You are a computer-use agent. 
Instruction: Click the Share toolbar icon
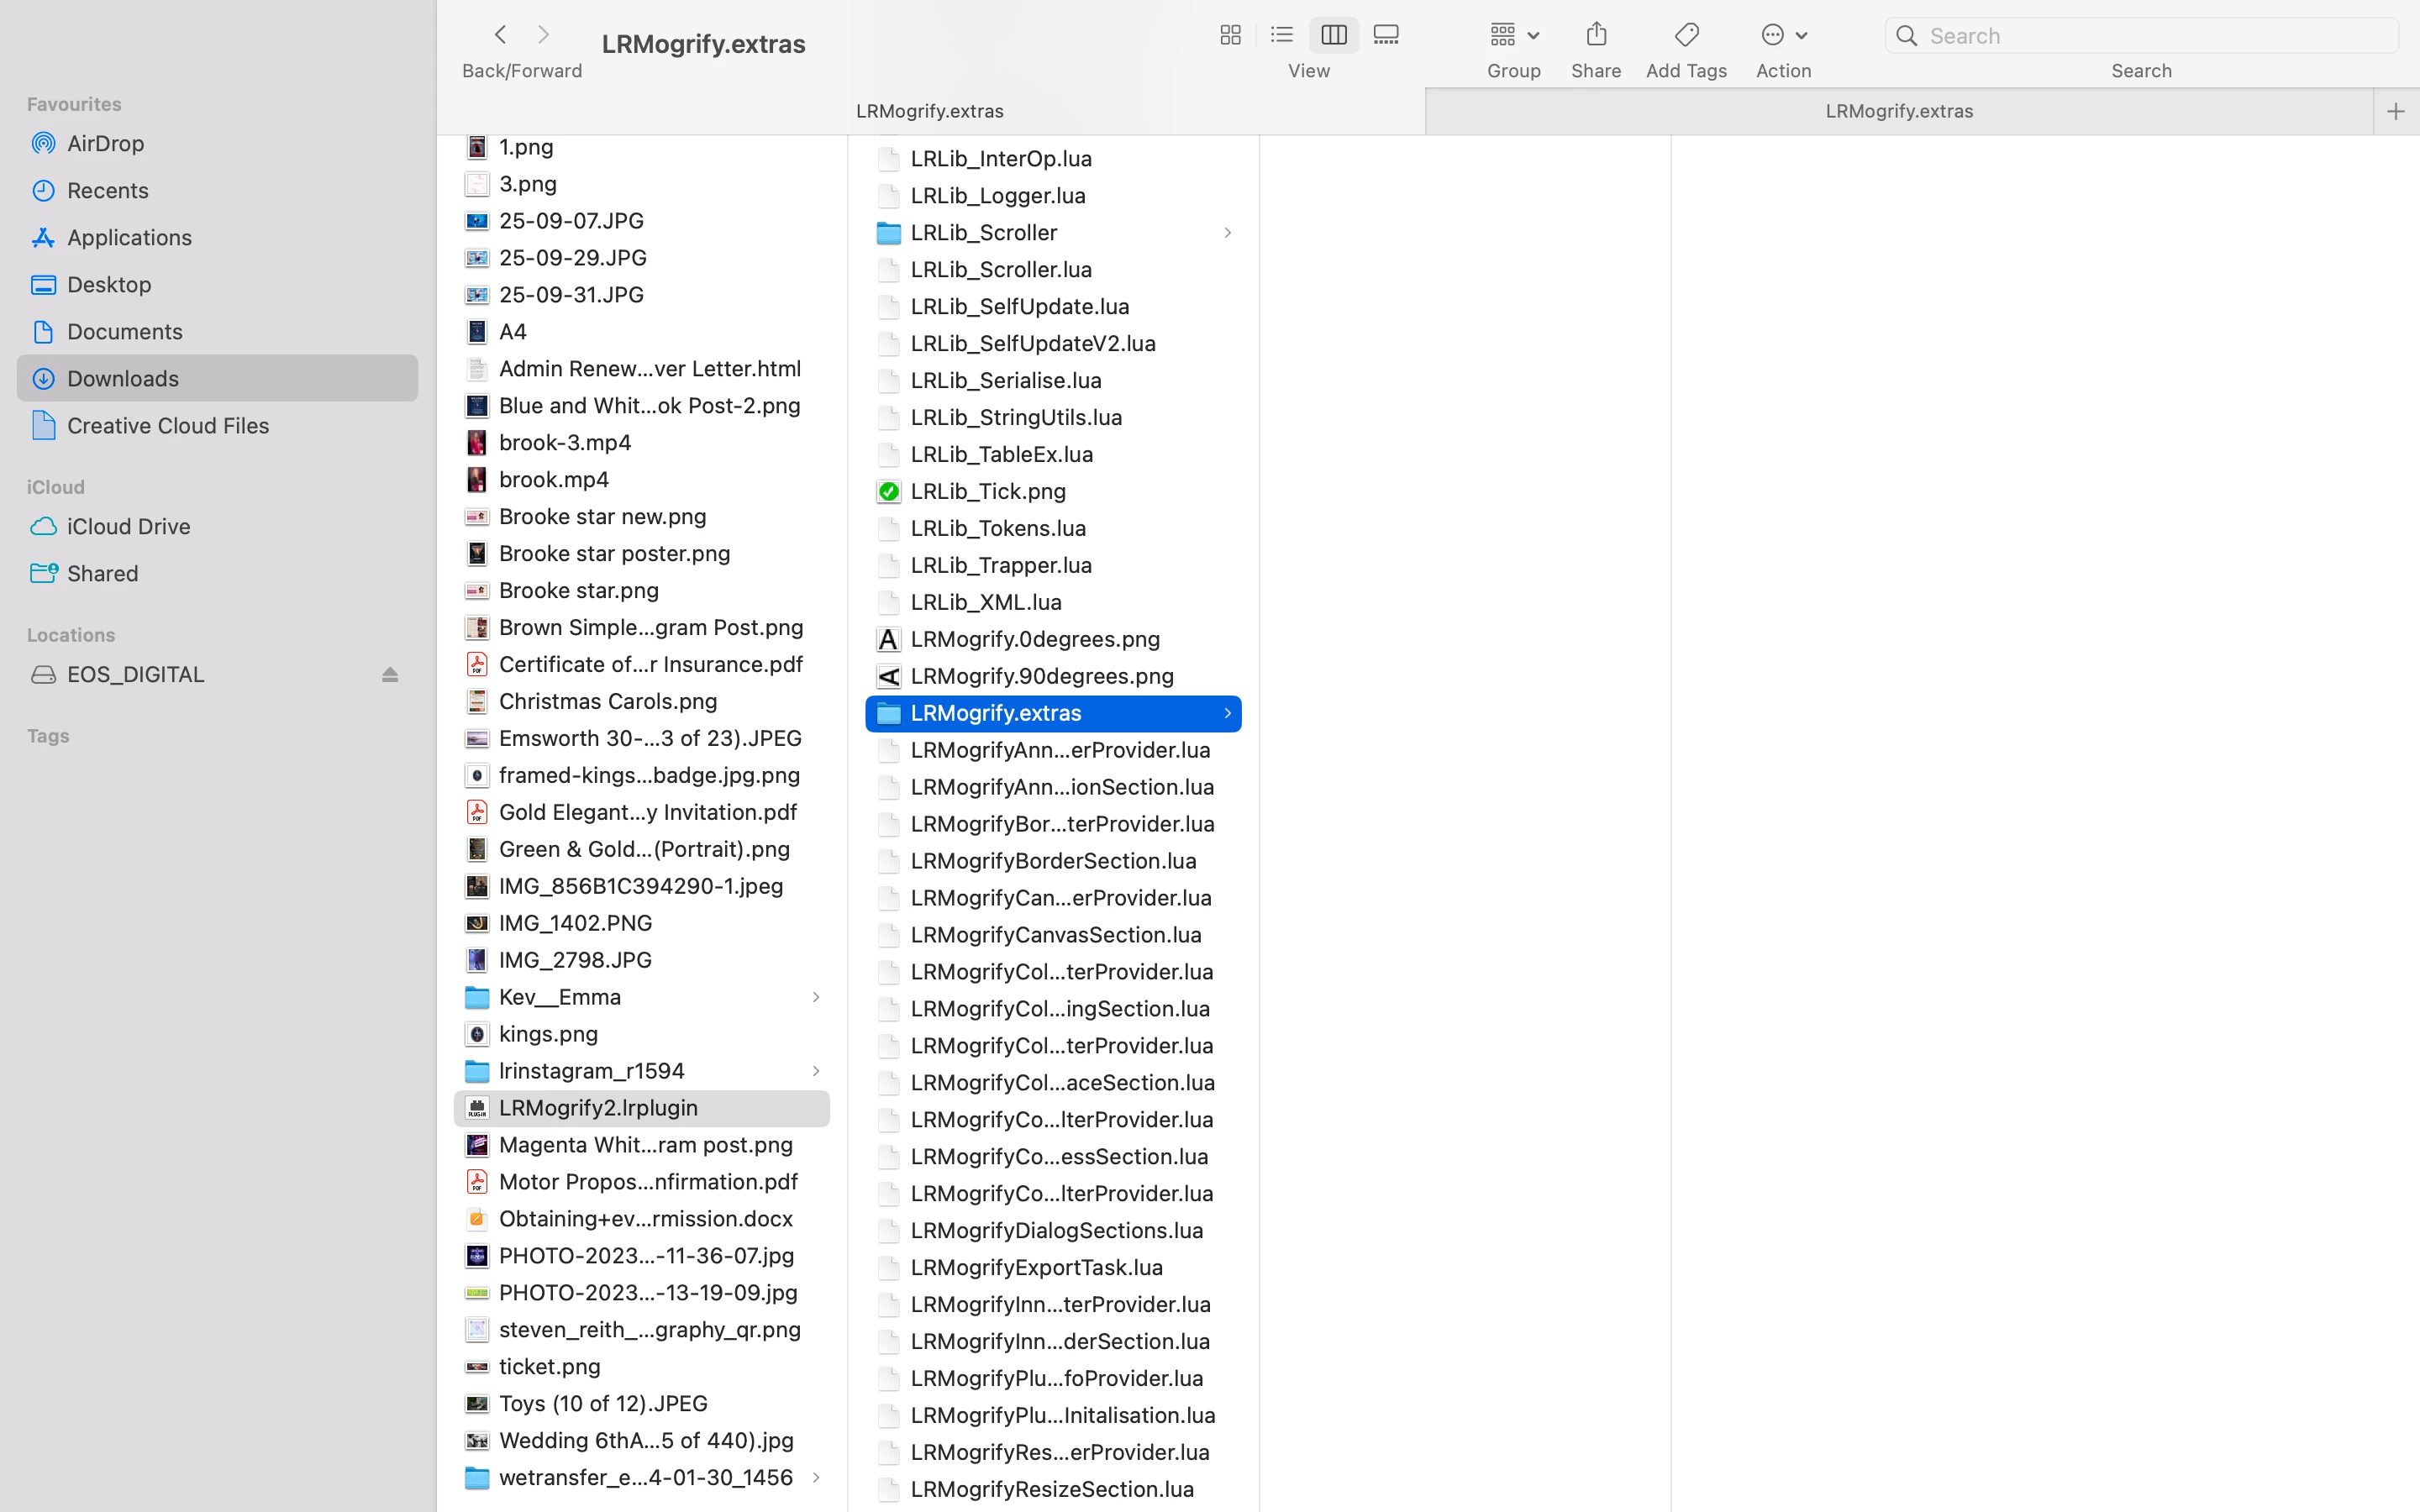click(1596, 35)
